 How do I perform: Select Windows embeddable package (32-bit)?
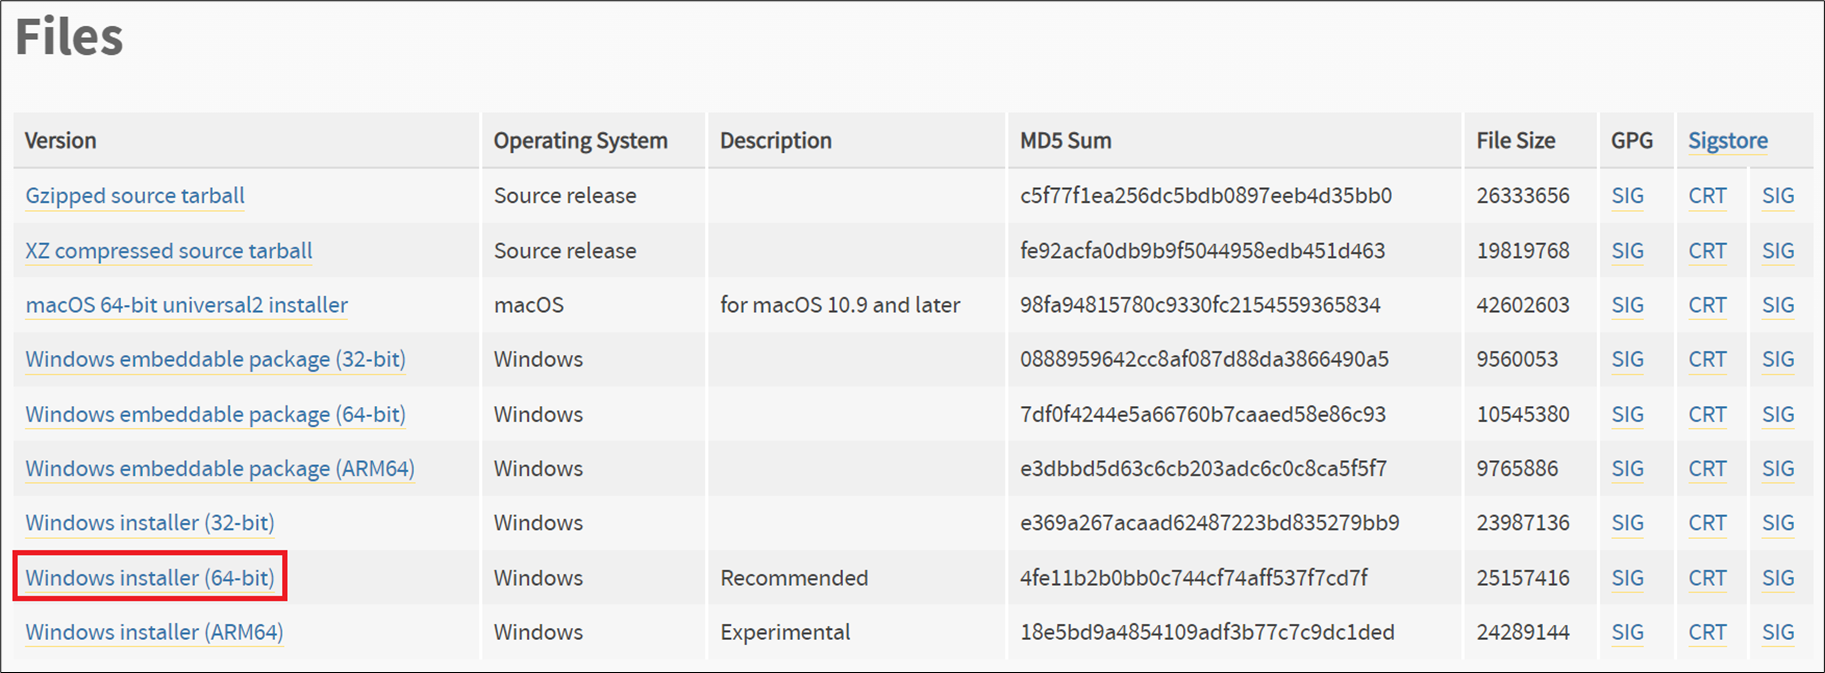(216, 359)
